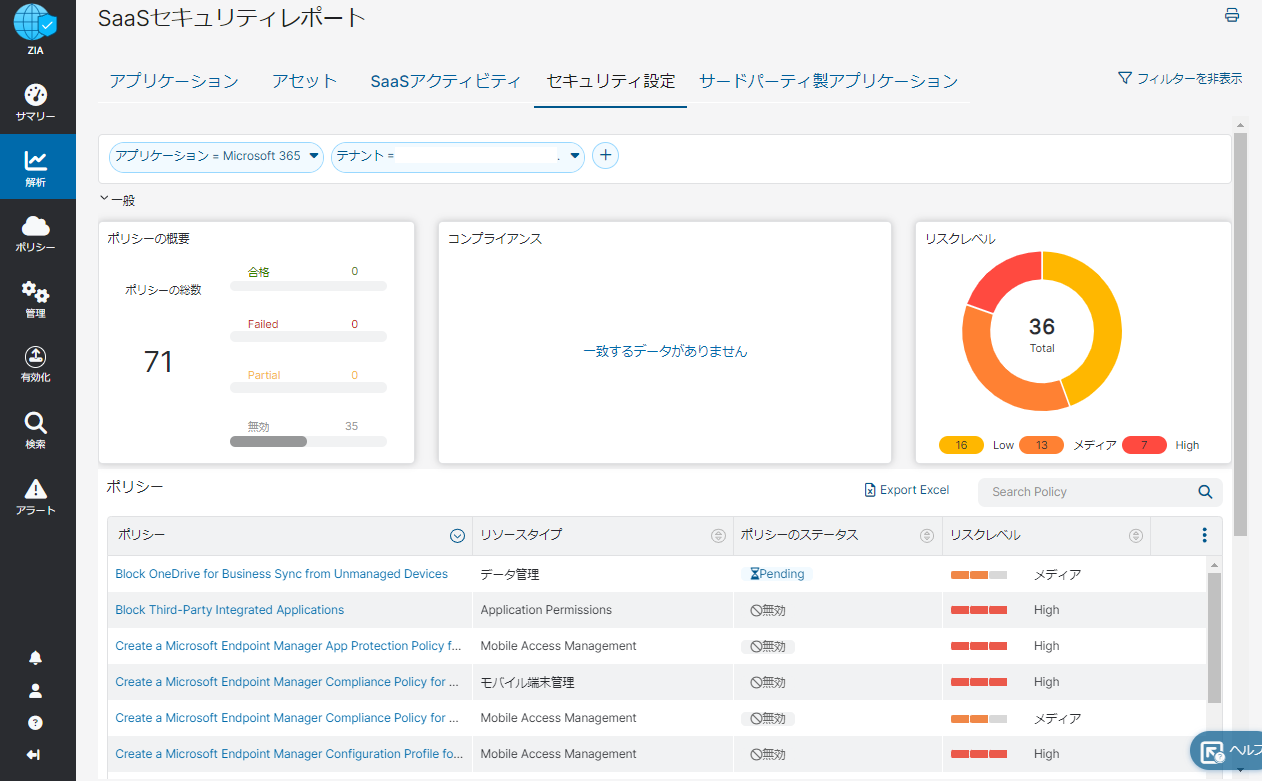Screen dimensions: 1262x781
Task: Switch to サードパーティ製アプリケーション tab
Action: click(x=828, y=81)
